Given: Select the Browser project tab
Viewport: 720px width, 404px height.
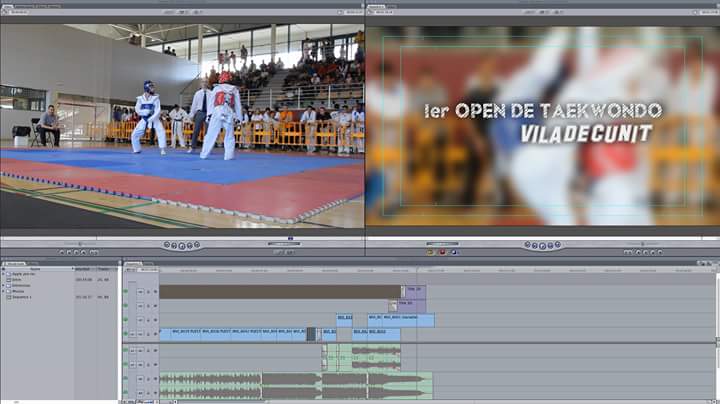Looking at the screenshot, I should tap(15, 264).
